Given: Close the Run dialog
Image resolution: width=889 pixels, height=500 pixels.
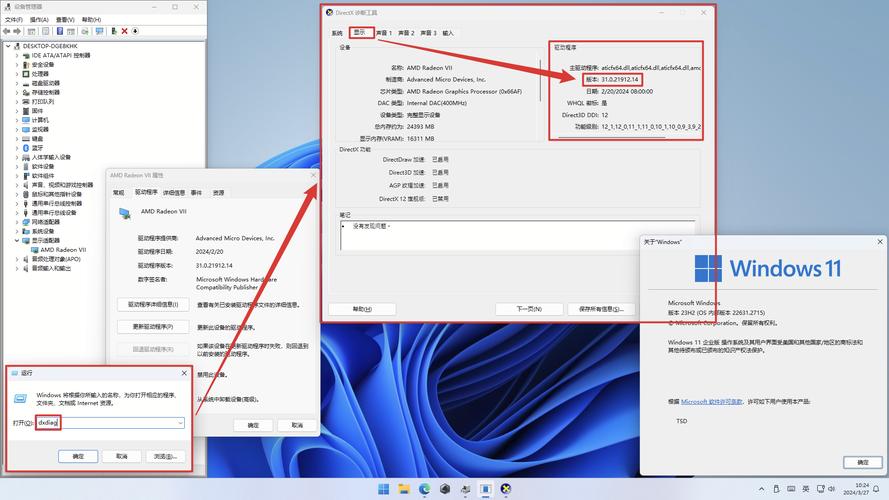Looking at the screenshot, I should pyautogui.click(x=184, y=373).
